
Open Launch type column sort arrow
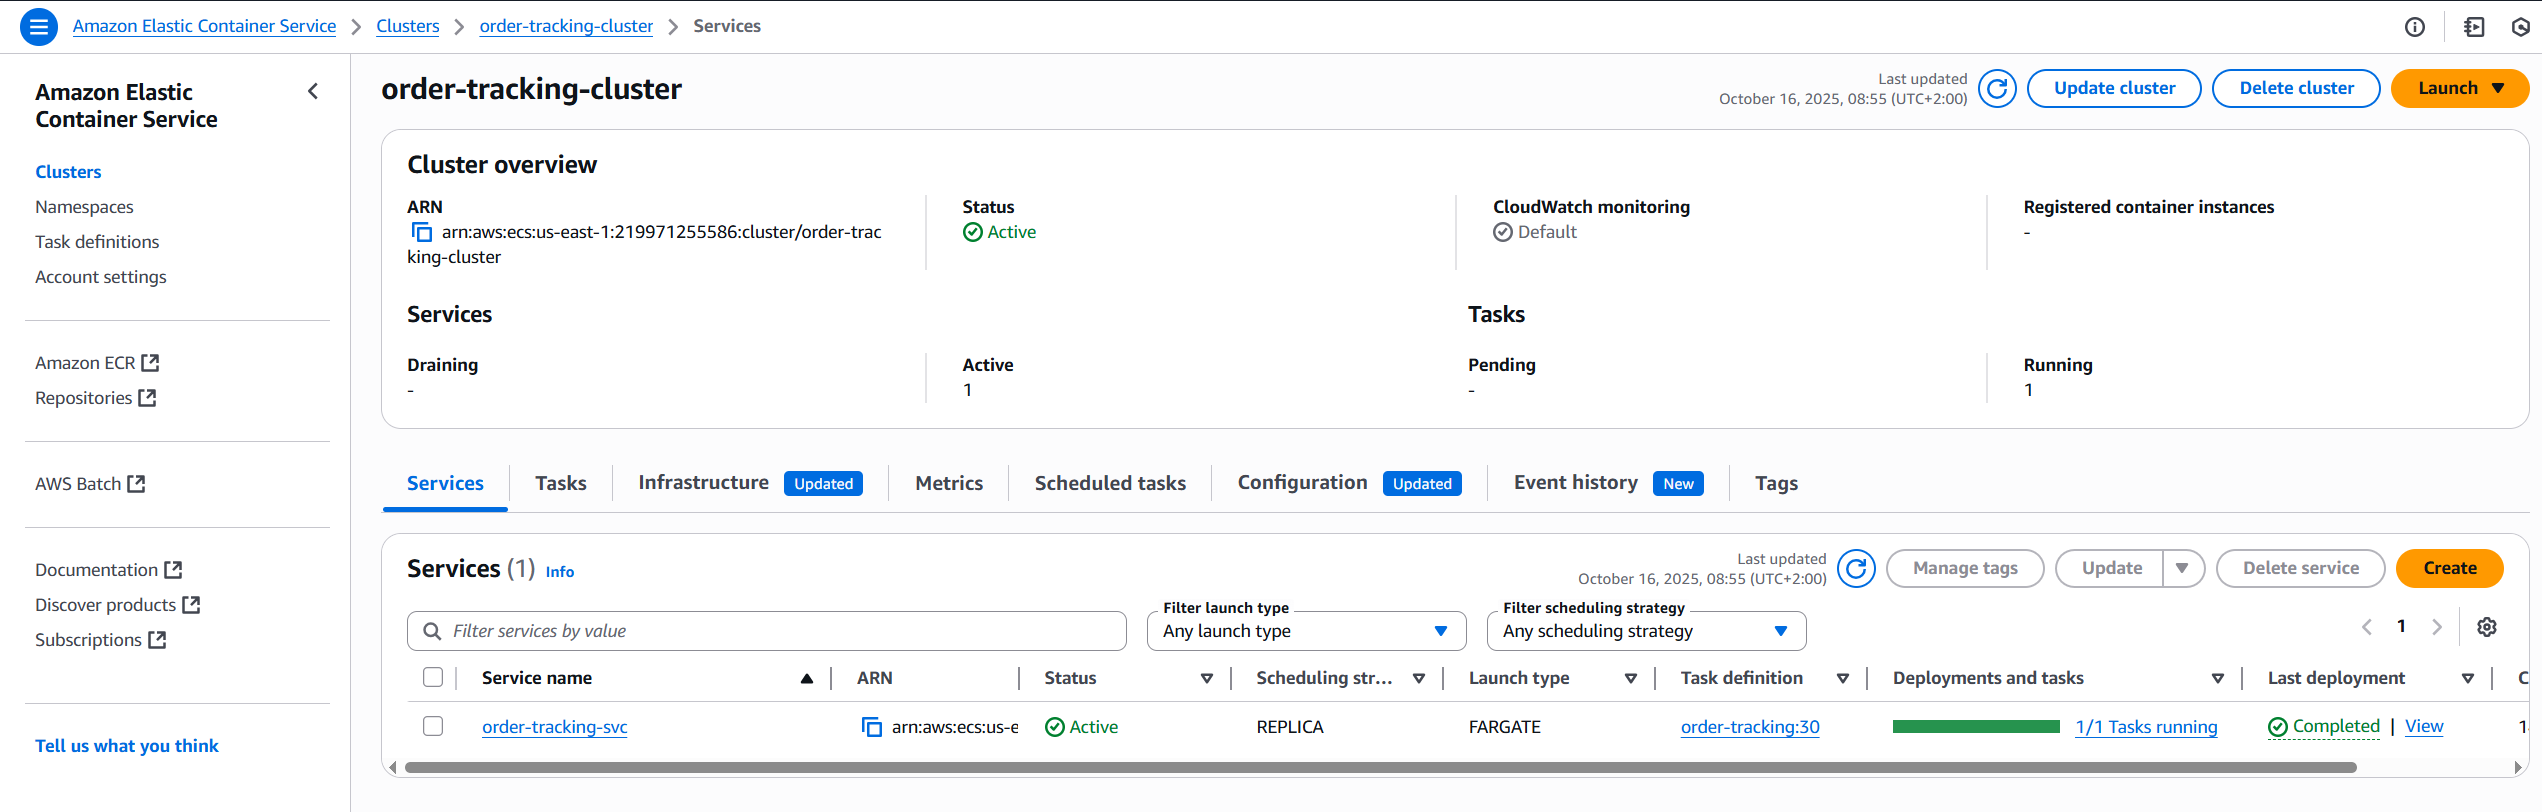tap(1631, 679)
